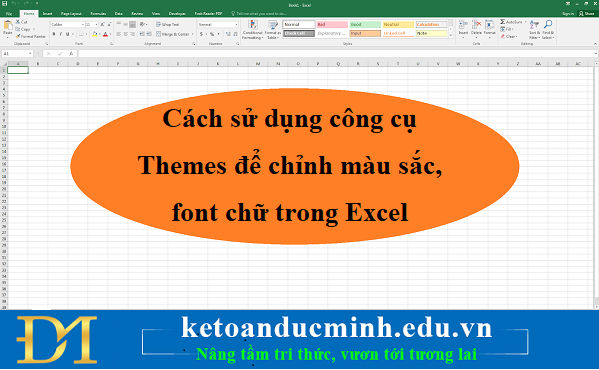Click the Accounting dollar format icon

click(x=201, y=34)
